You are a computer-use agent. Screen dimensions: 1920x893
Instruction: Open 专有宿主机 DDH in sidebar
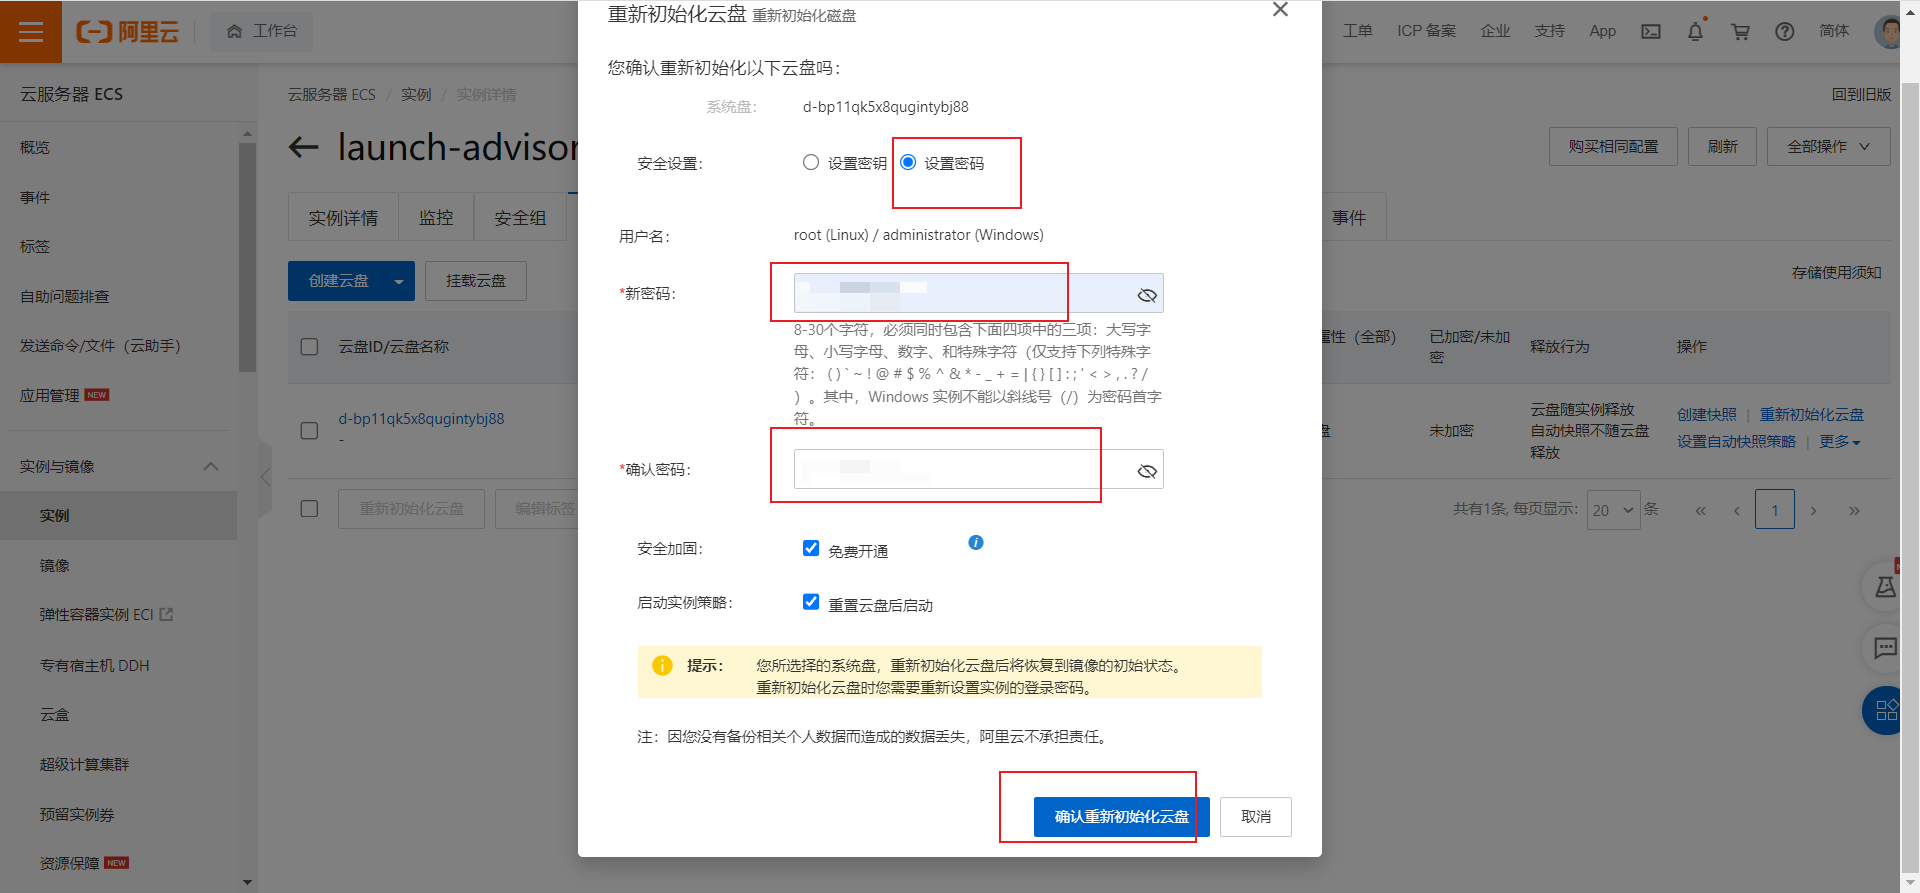[95, 666]
